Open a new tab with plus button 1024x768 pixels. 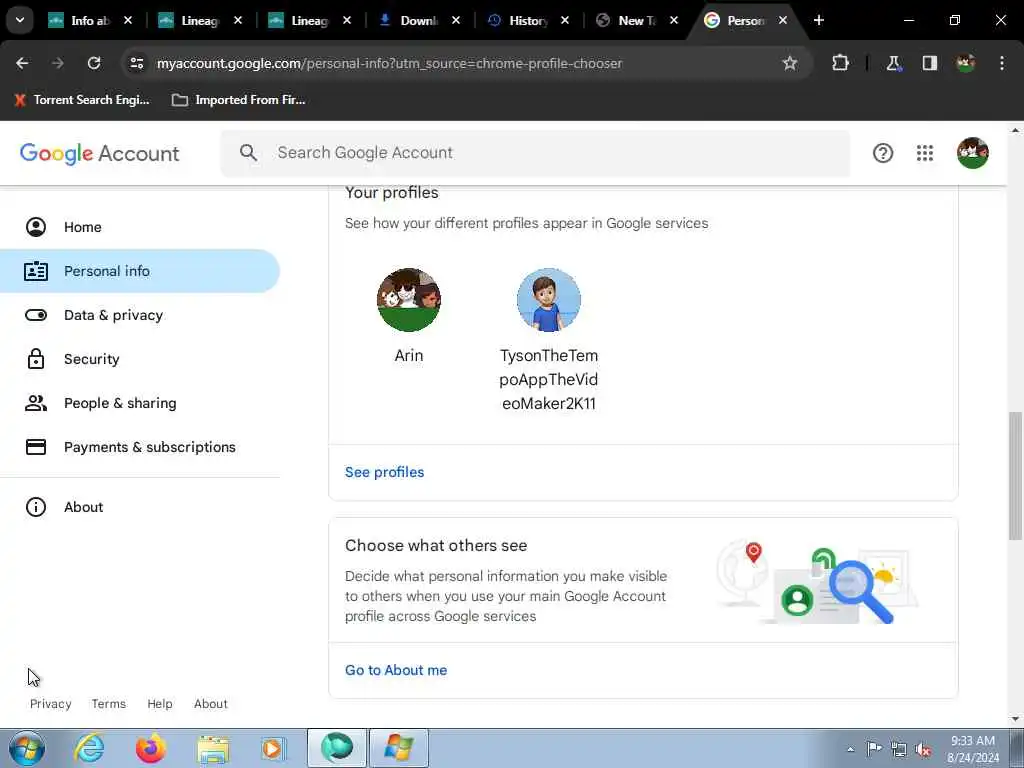pyautogui.click(x=818, y=21)
